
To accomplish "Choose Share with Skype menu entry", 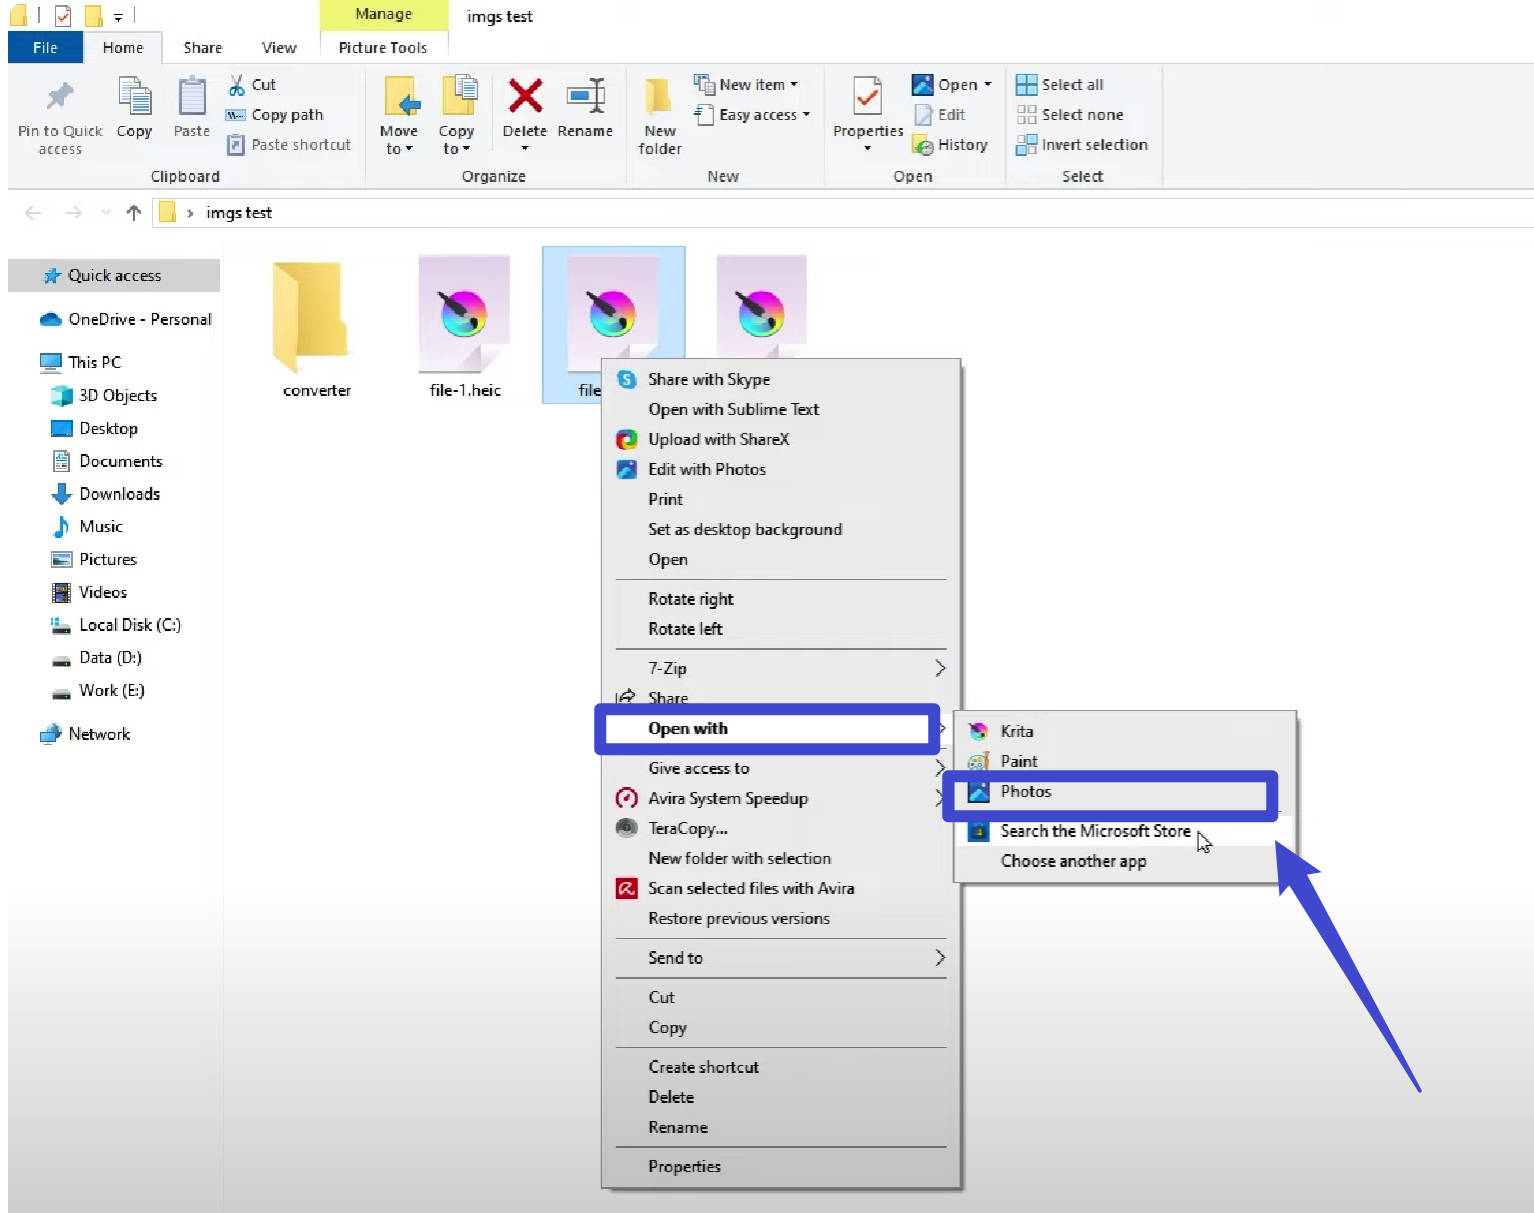I will pyautogui.click(x=781, y=379).
